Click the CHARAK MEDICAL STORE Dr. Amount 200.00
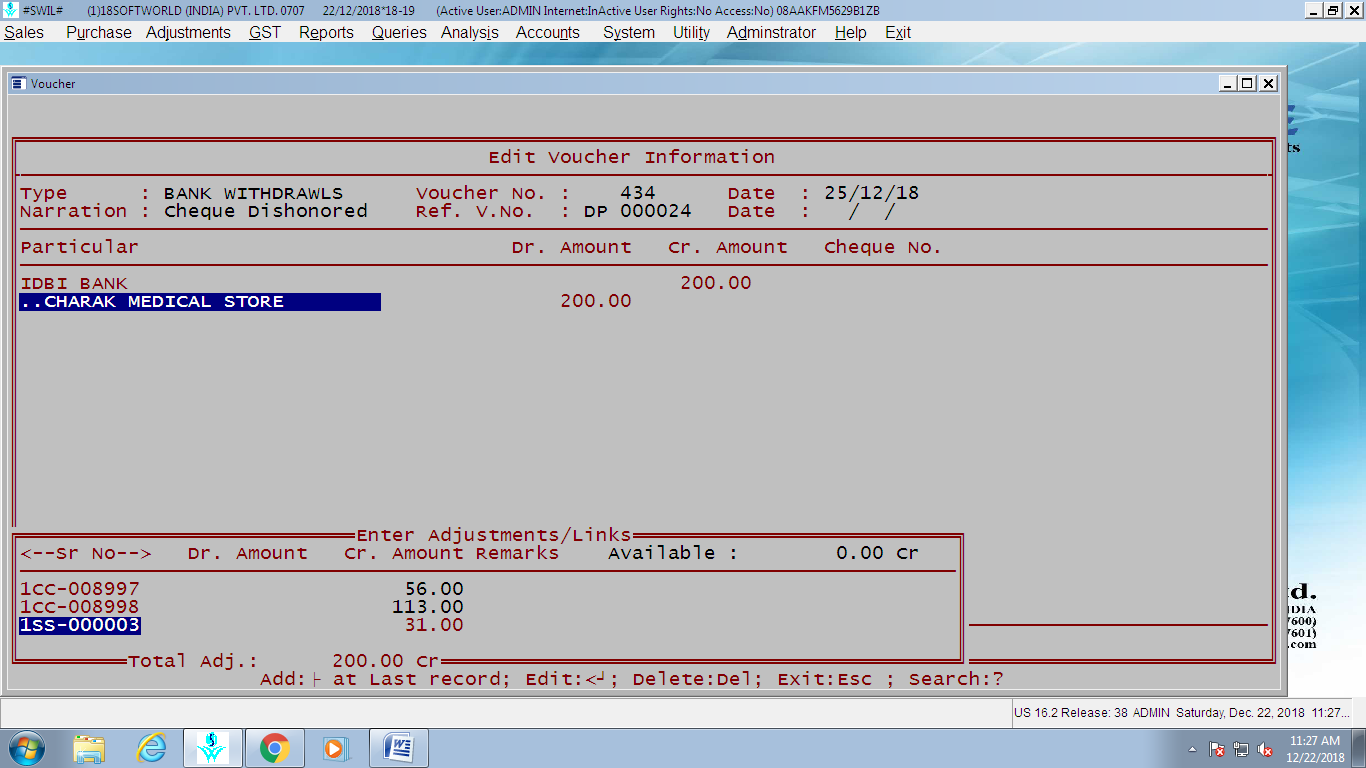Image resolution: width=1366 pixels, height=768 pixels. pos(596,302)
